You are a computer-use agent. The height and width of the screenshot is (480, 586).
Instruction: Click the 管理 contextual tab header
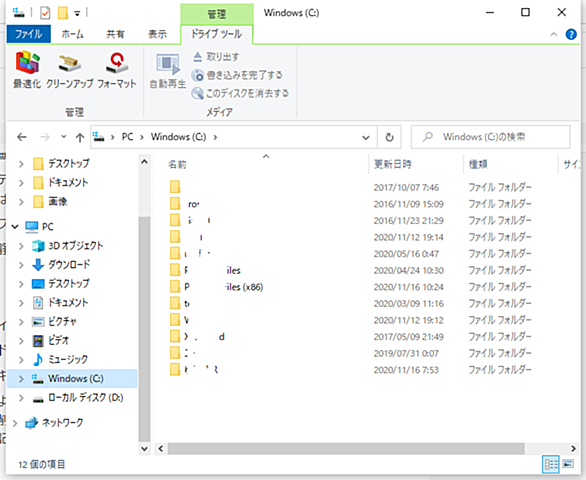(x=216, y=14)
